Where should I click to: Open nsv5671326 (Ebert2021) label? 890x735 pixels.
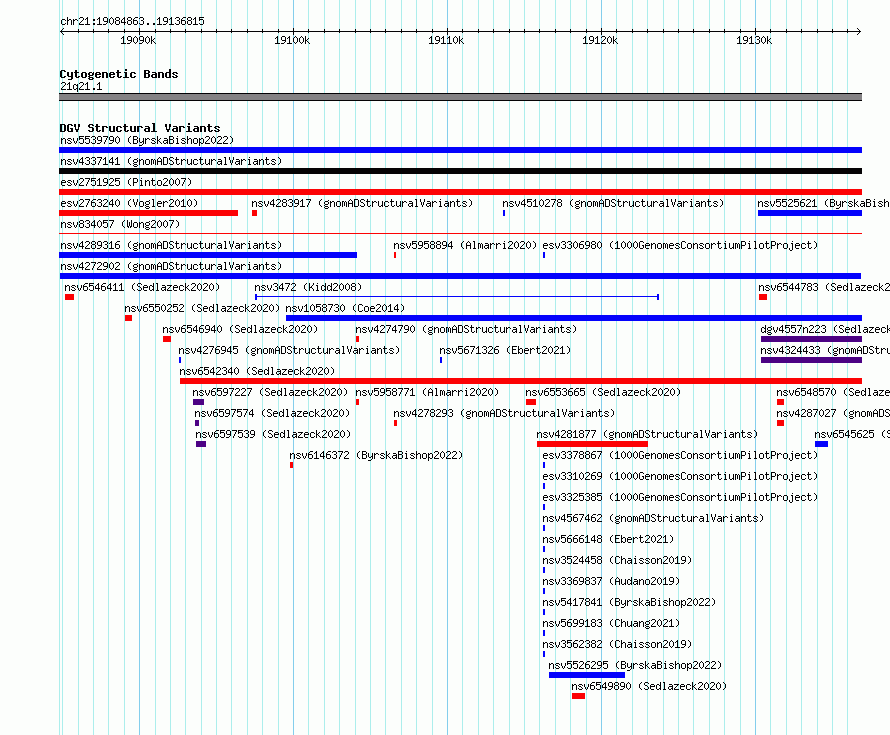tap(505, 350)
